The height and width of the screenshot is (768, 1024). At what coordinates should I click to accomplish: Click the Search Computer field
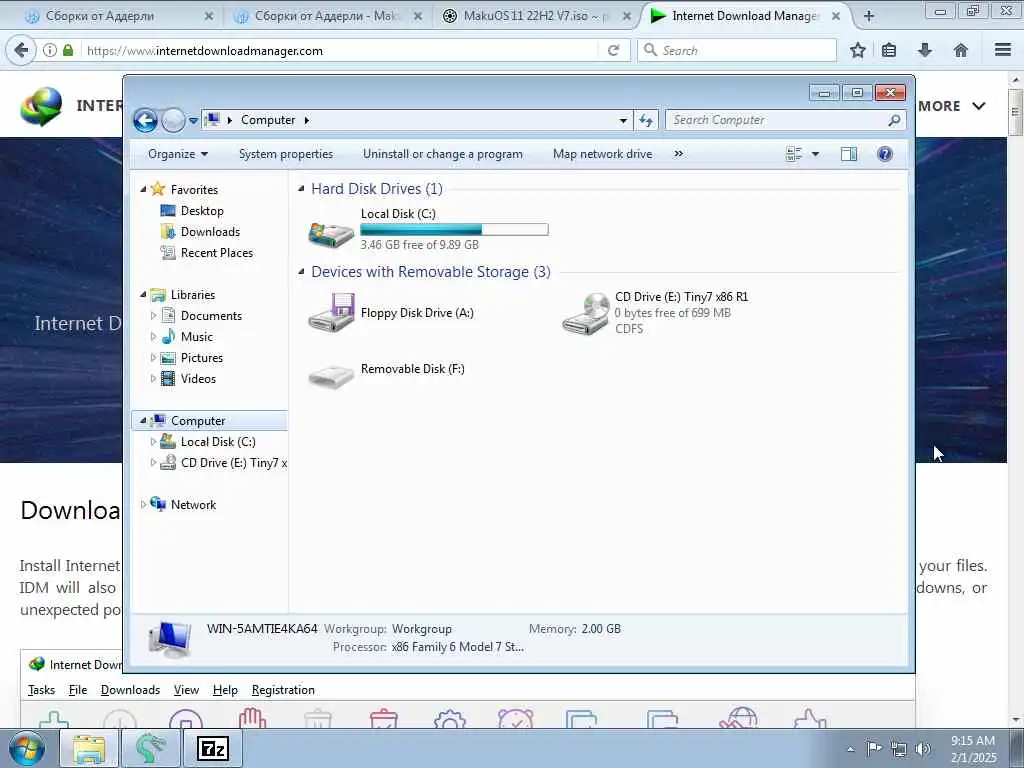click(785, 120)
